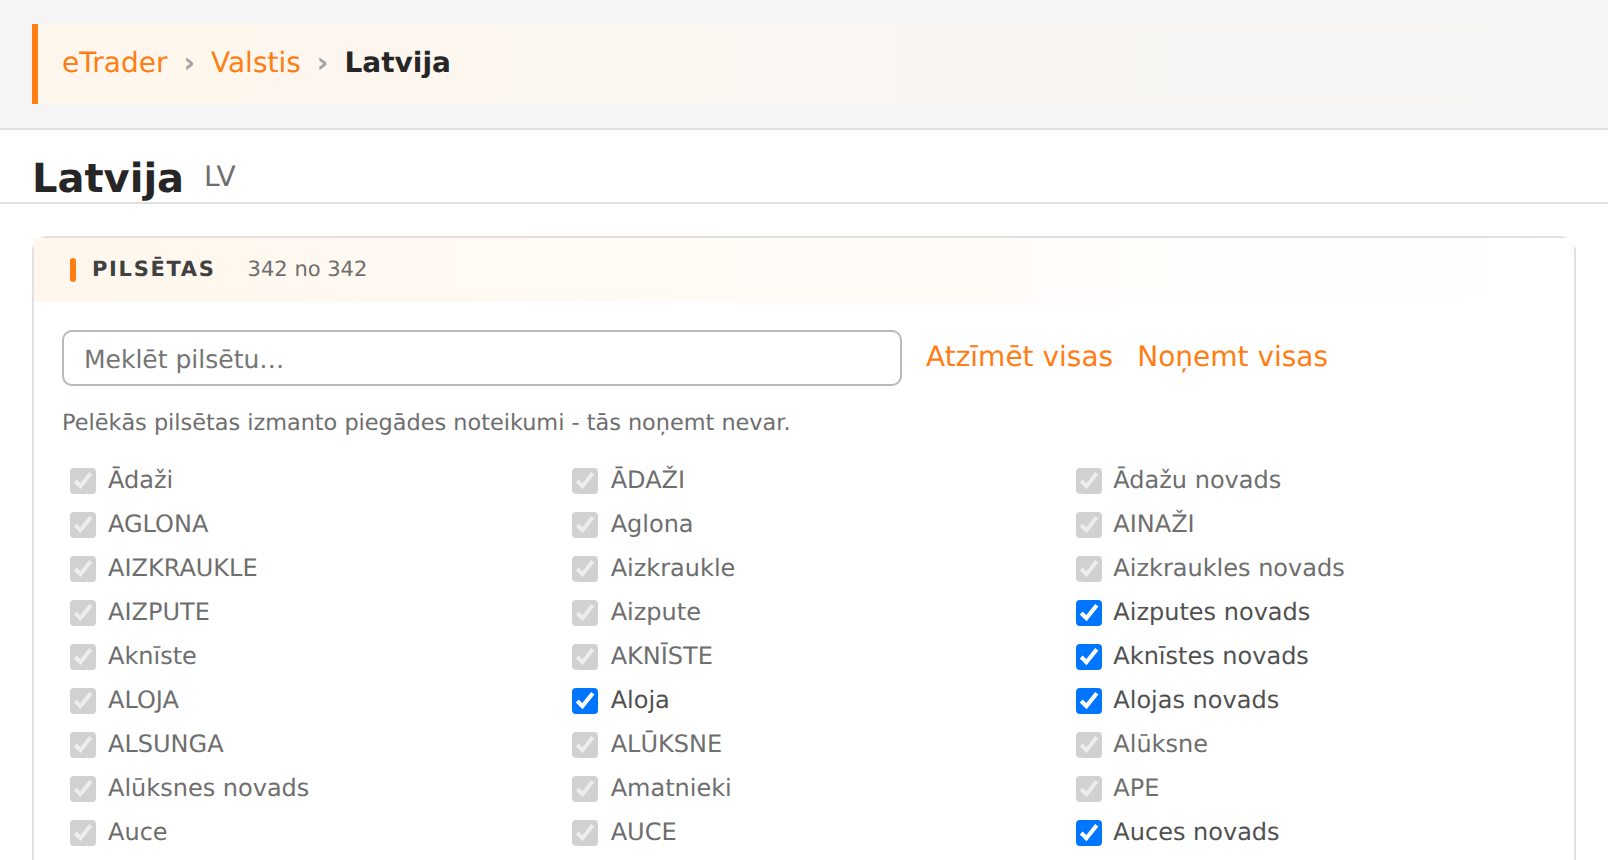Screen dimensions: 1608x860
Task: Focus the Meklēt pilsētu search field
Action: 482,358
